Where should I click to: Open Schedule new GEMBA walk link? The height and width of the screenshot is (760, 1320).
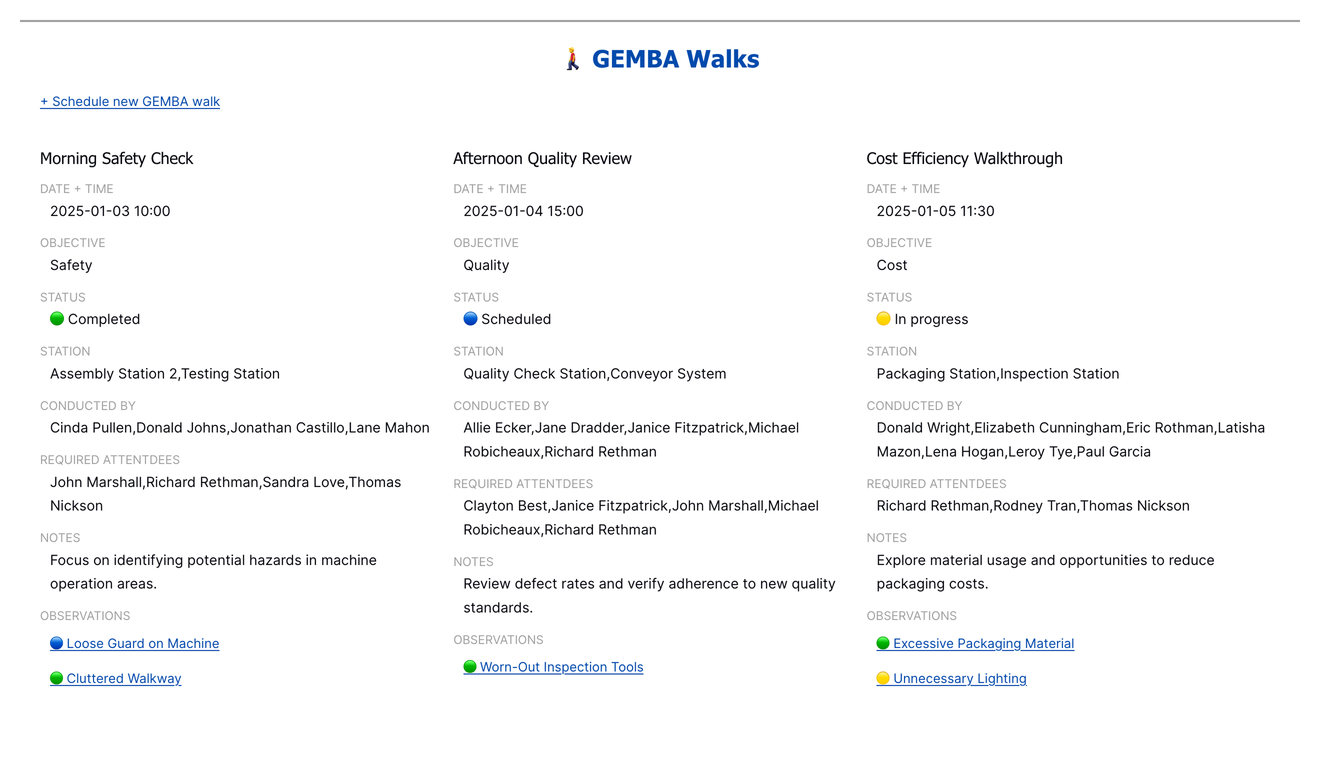(130, 102)
